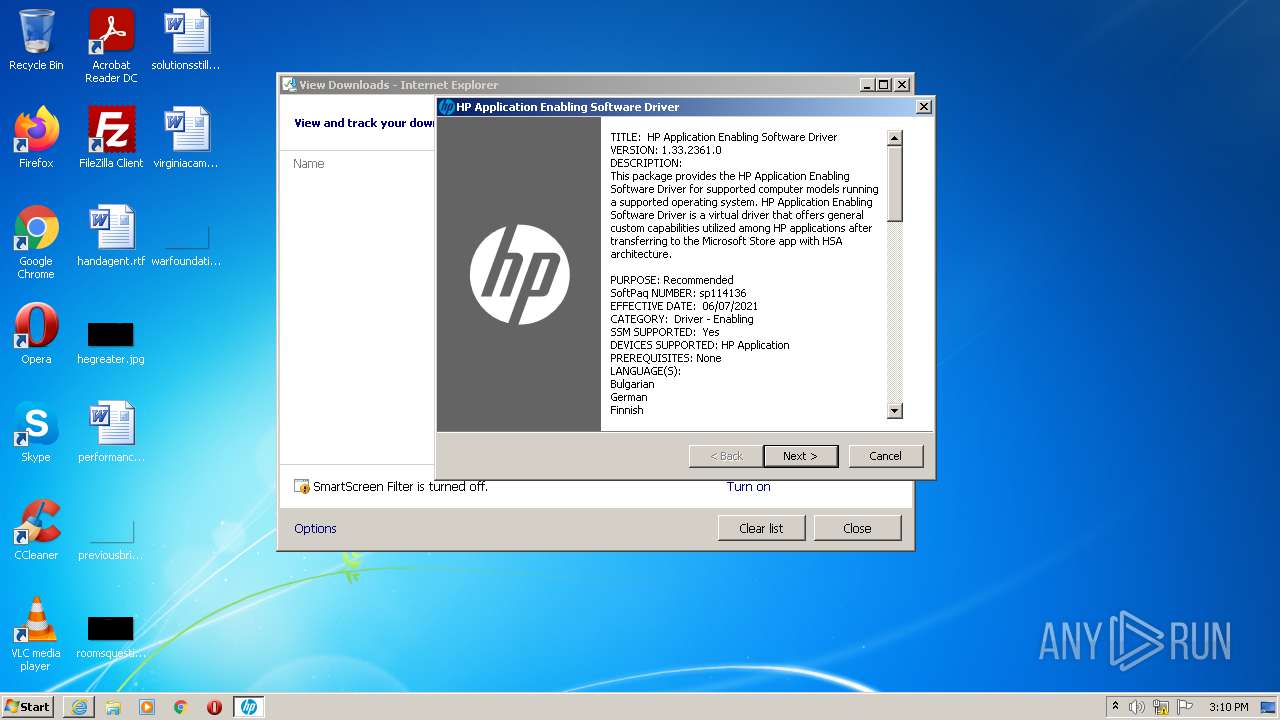Open Chrome from the taskbar
This screenshot has height=720, width=1280.
tap(181, 707)
